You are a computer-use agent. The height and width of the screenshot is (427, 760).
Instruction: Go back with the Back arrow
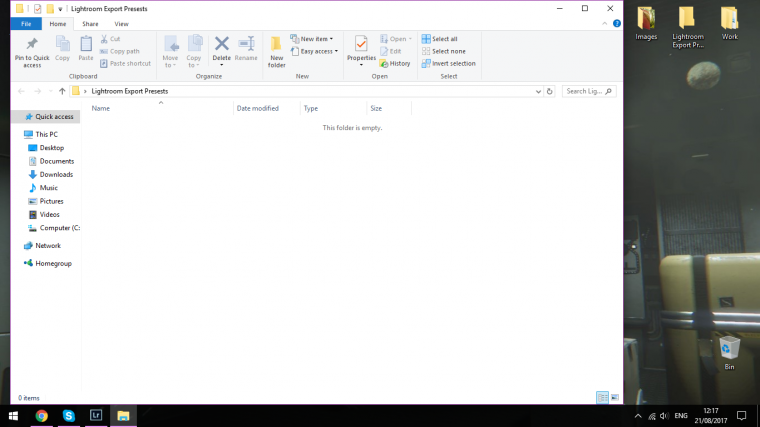click(x=21, y=91)
